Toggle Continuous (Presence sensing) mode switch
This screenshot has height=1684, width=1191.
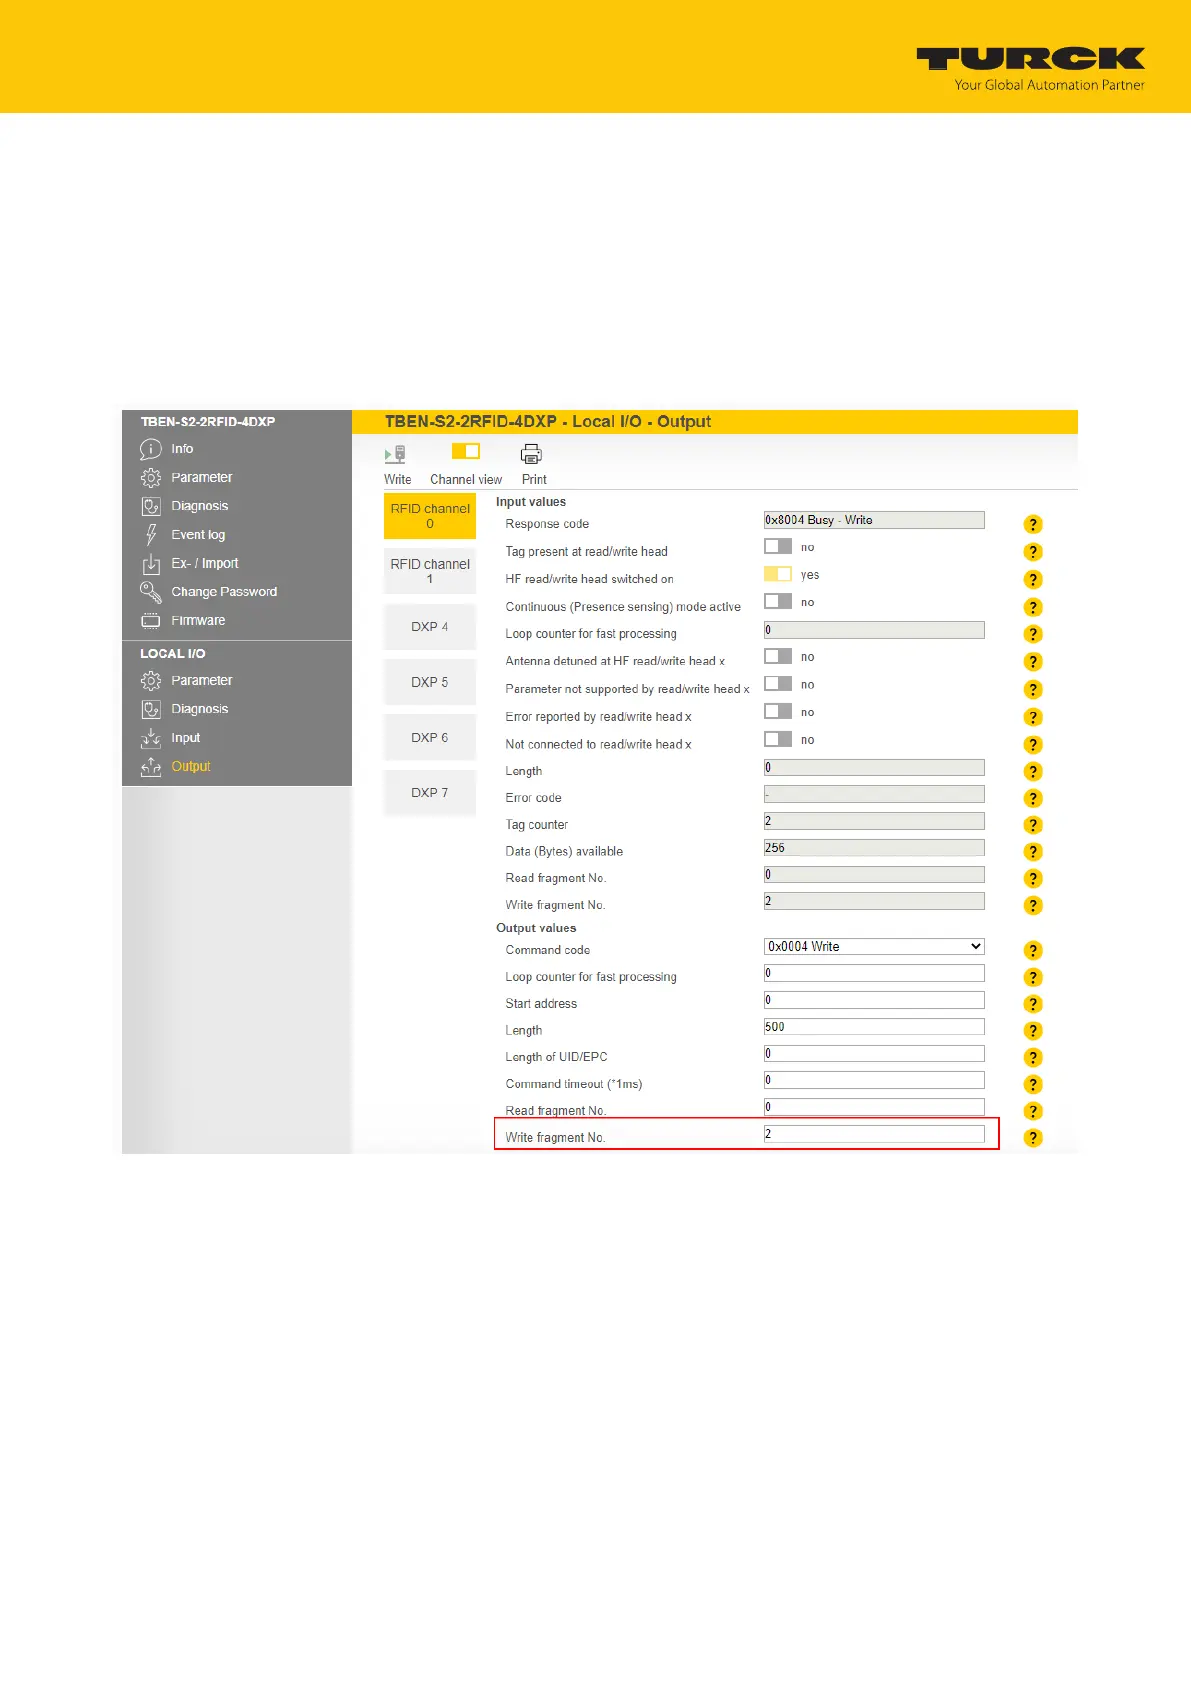click(778, 601)
